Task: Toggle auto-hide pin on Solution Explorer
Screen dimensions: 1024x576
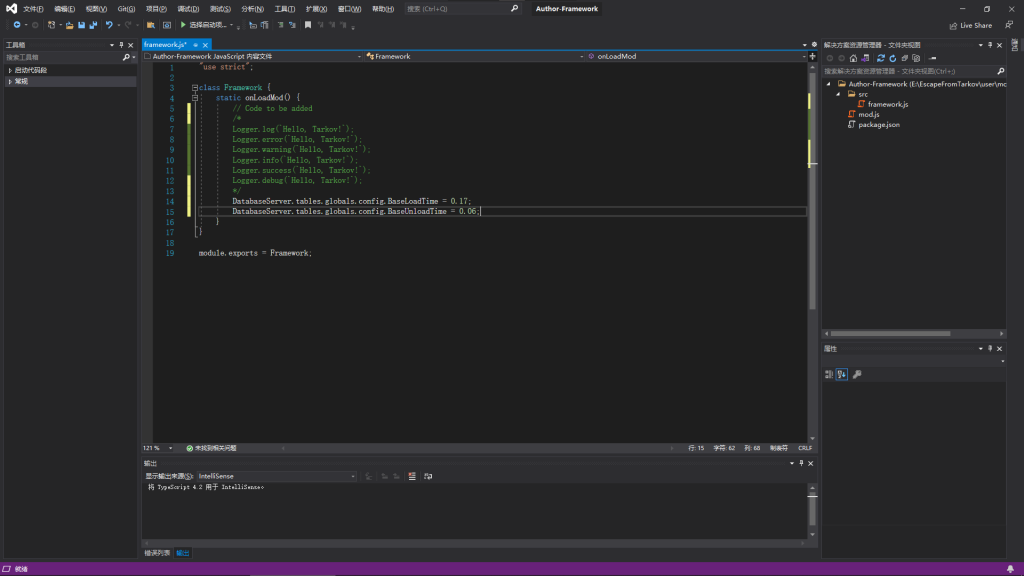Action: pos(990,45)
